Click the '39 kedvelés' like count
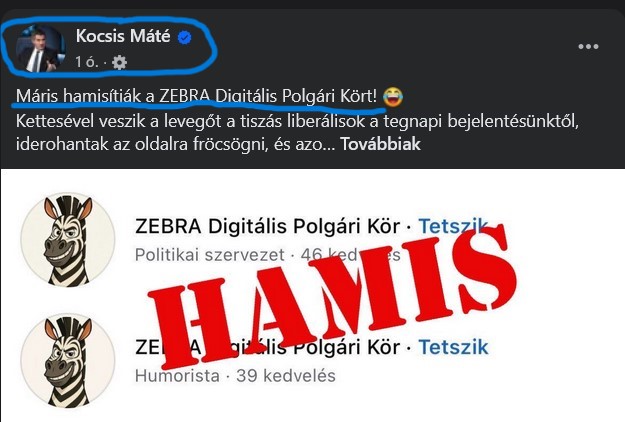The image size is (625, 422). [286, 376]
